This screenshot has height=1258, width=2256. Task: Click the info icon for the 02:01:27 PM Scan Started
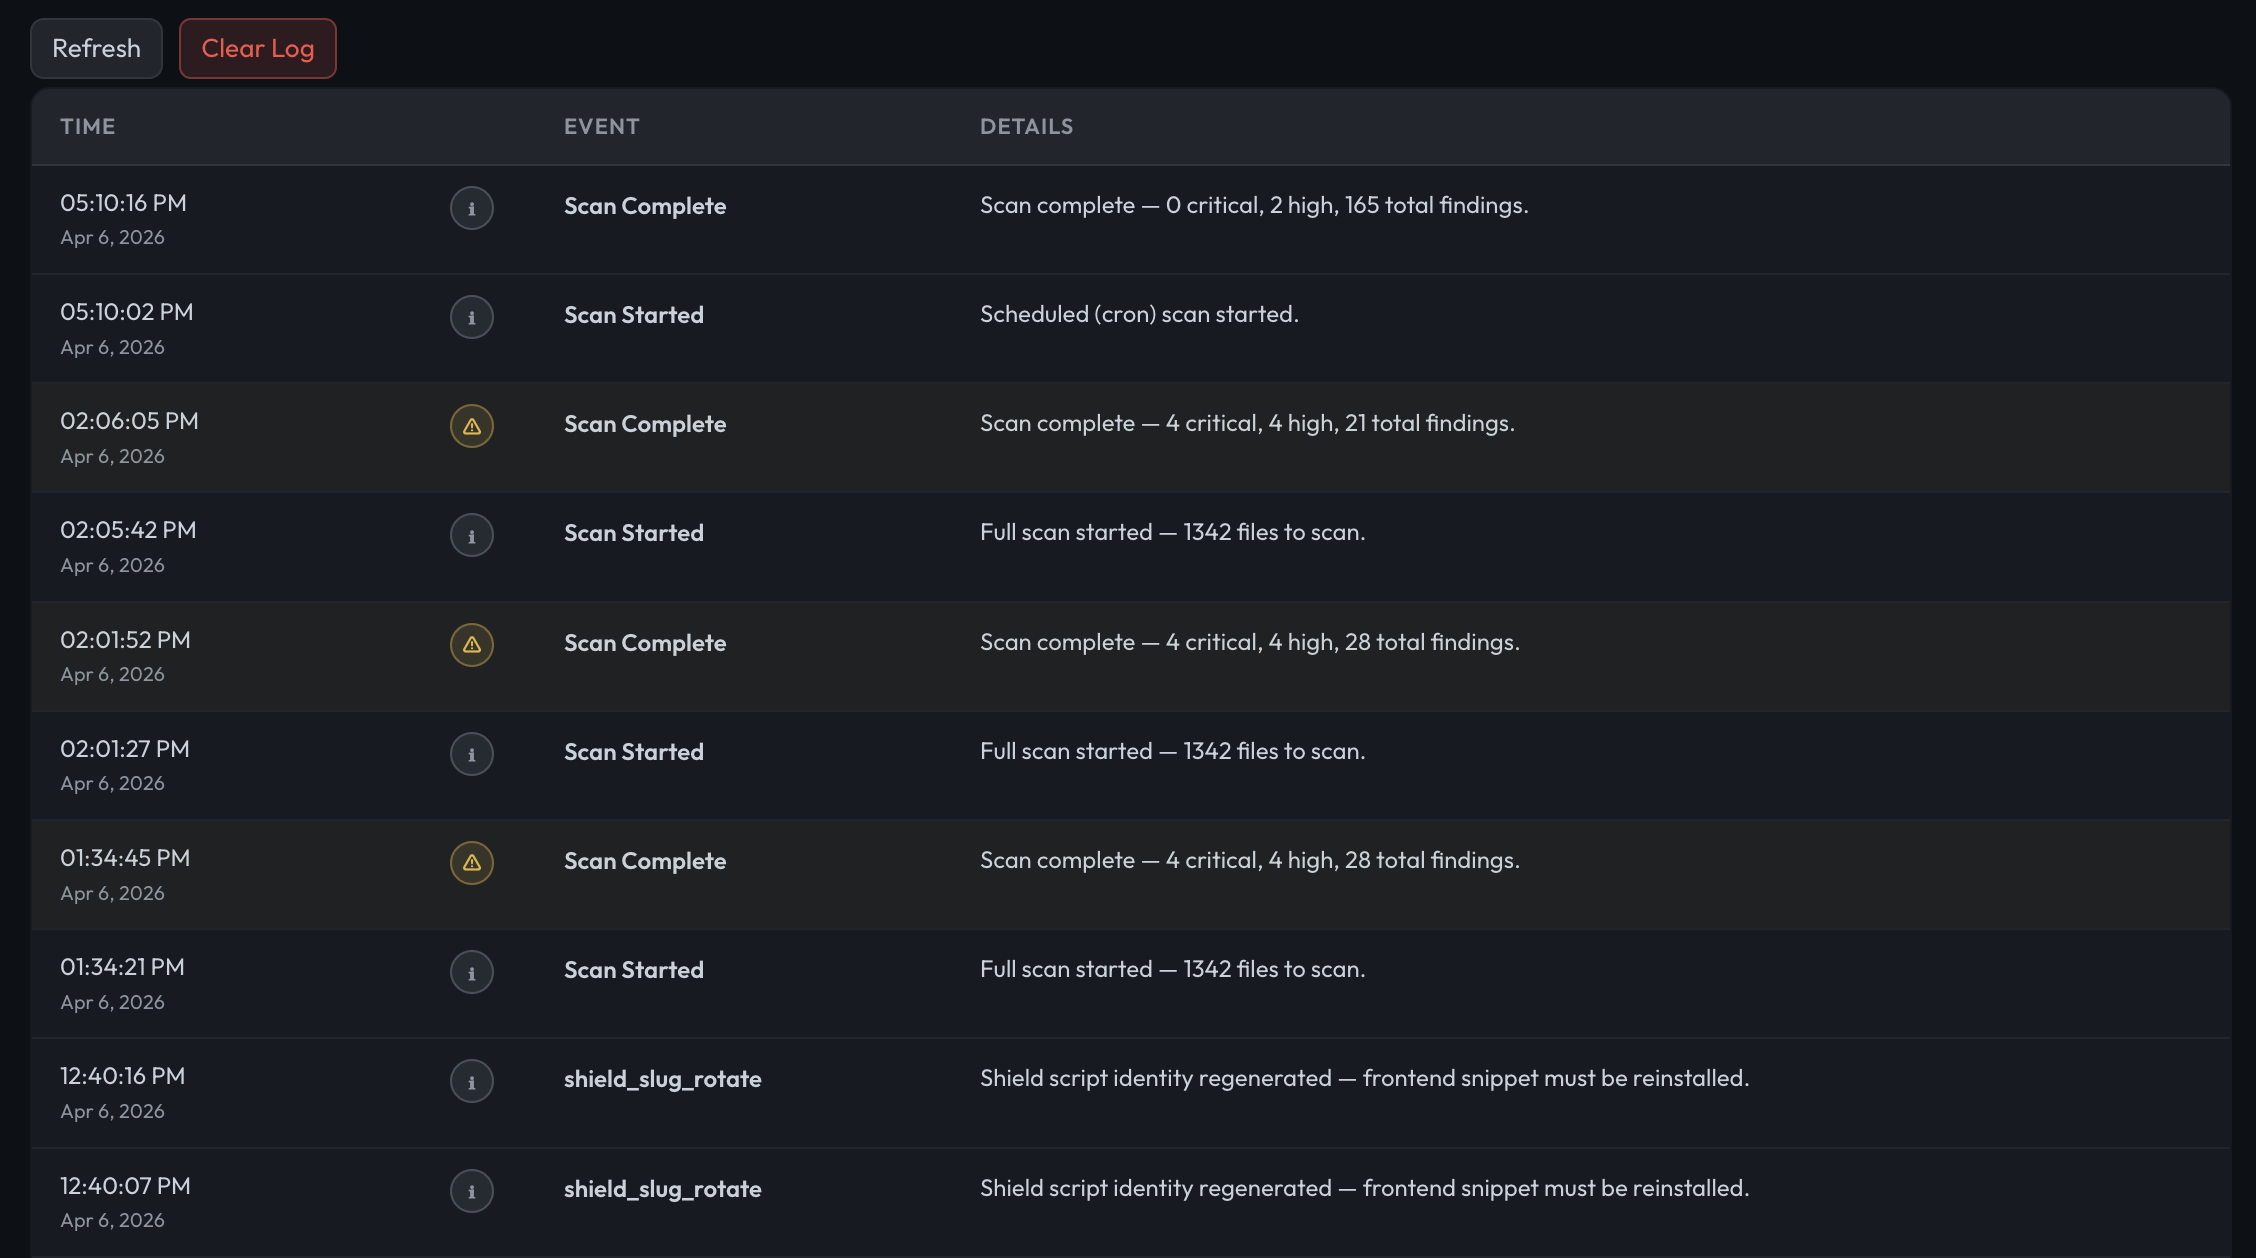click(472, 754)
